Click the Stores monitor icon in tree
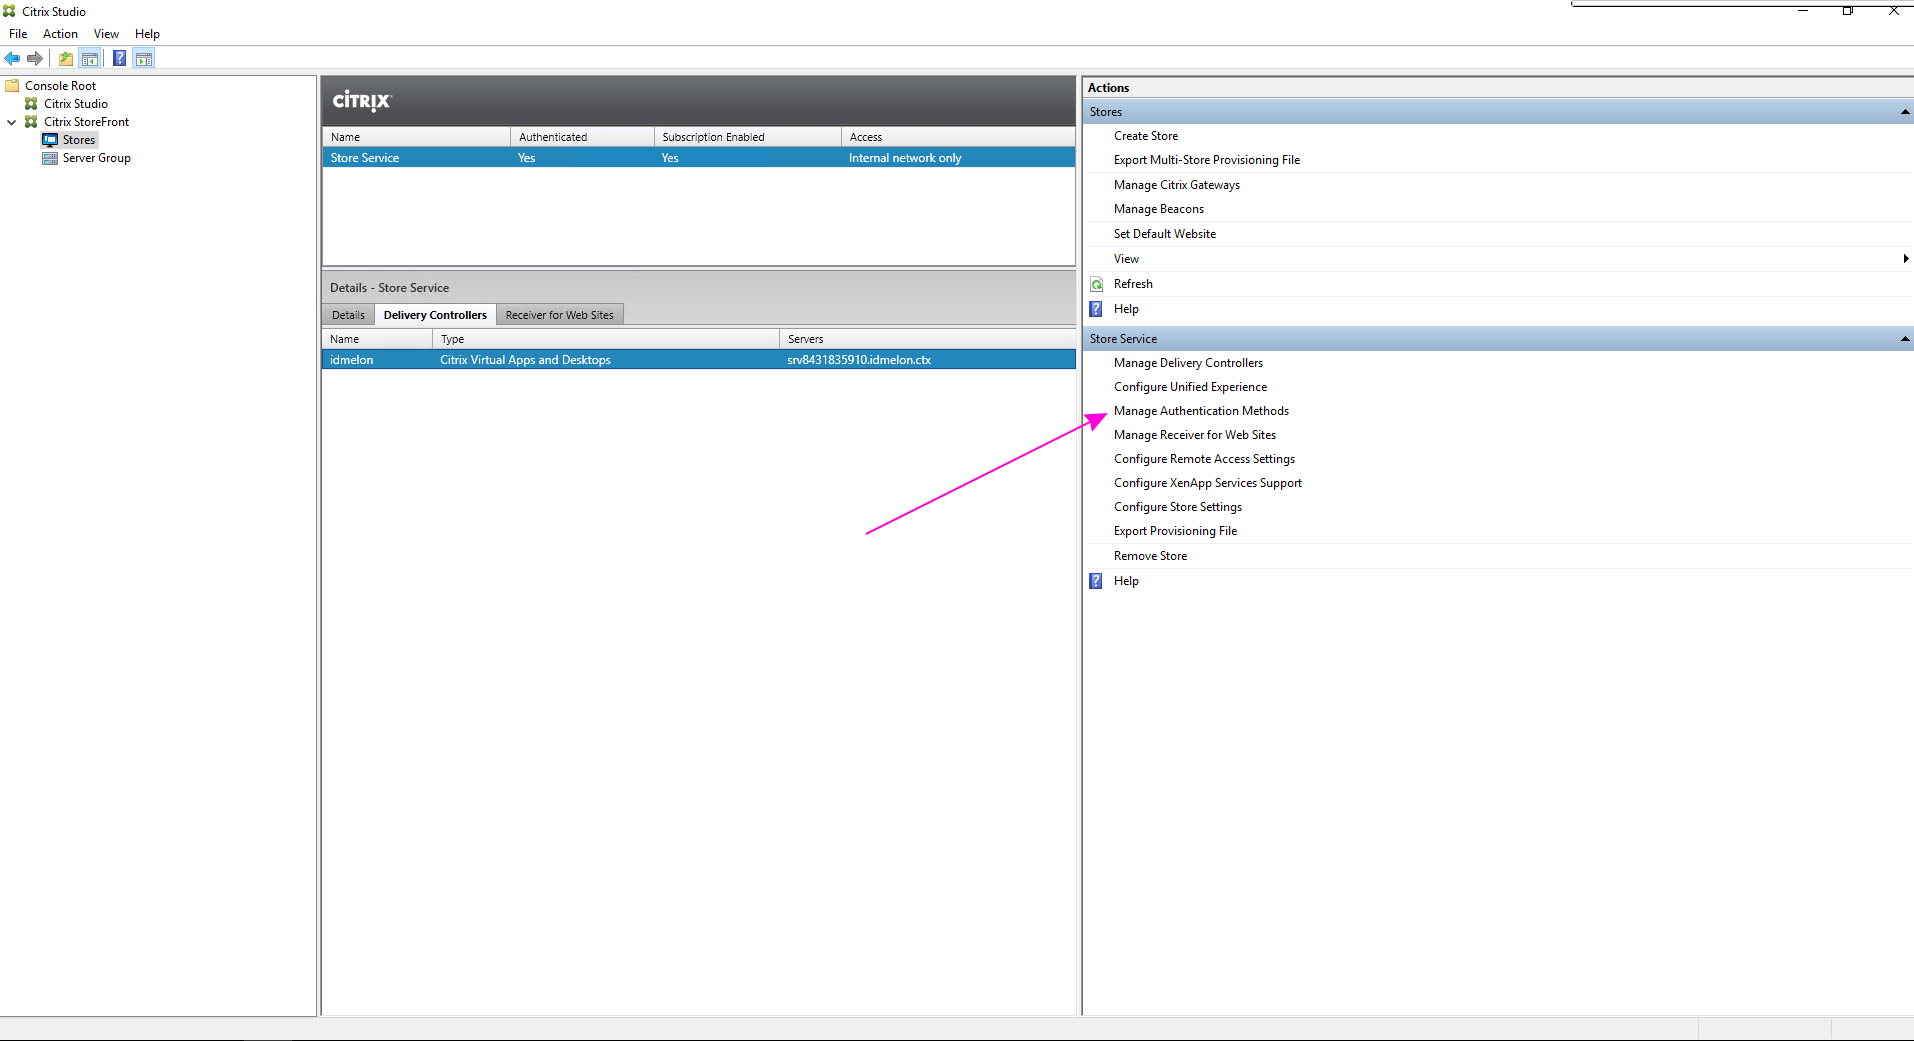This screenshot has height=1041, width=1914. click(50, 140)
